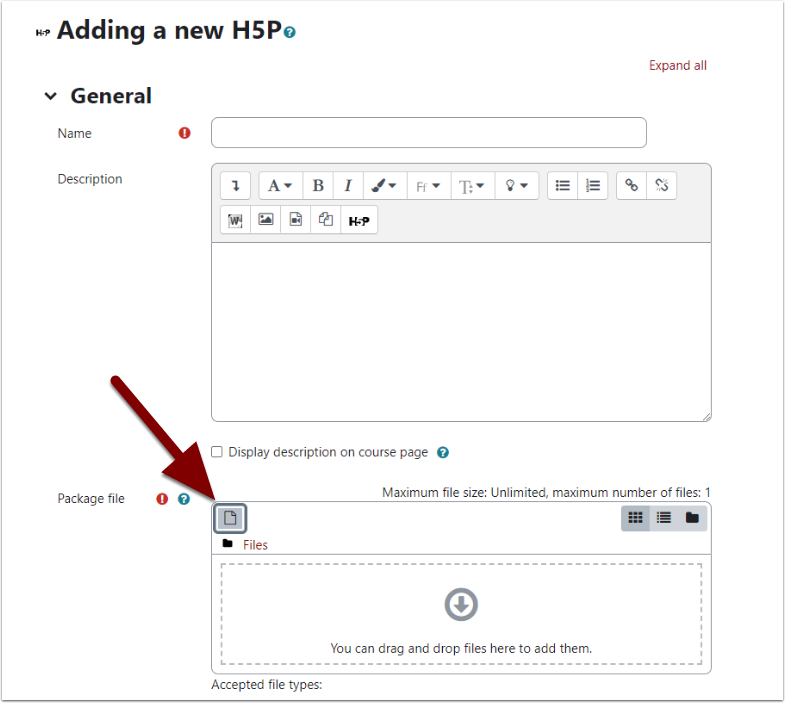Click the add file icon in Package file
Viewport: 785px width, 703px height.
pyautogui.click(x=230, y=518)
